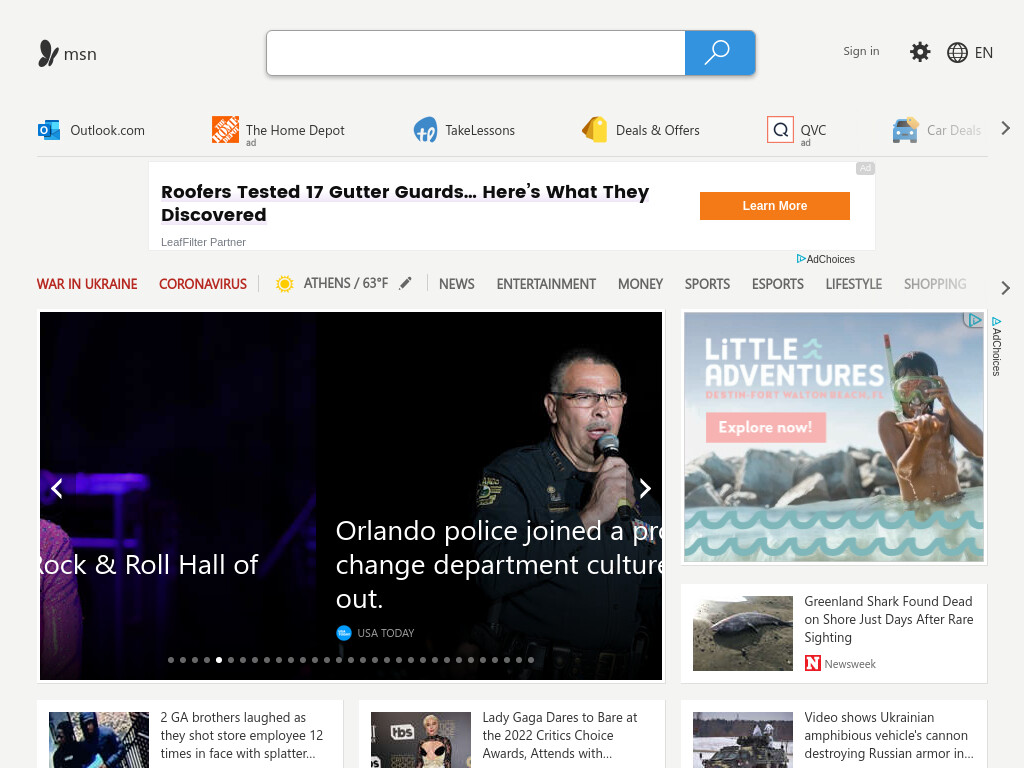Open Roofers Tested 17 Gutter Guards headline
Viewport: 1024px width, 768px height.
pos(405,203)
